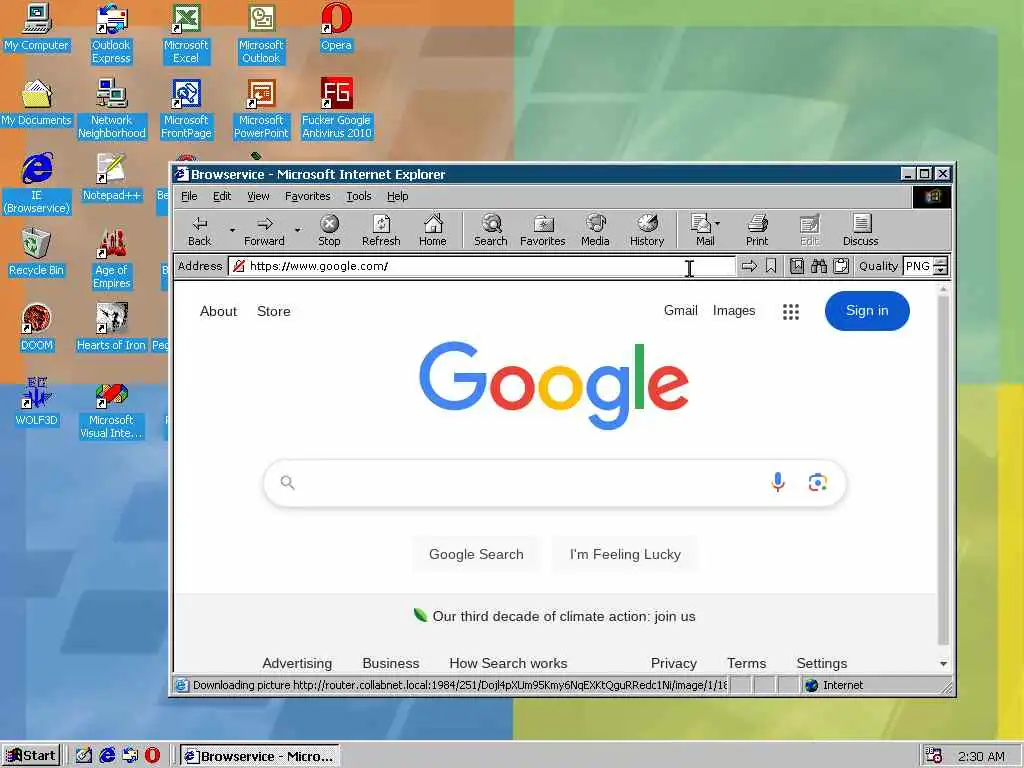Image resolution: width=1024 pixels, height=768 pixels.
Task: Click the bookmark ribbon icon
Action: click(x=771, y=266)
